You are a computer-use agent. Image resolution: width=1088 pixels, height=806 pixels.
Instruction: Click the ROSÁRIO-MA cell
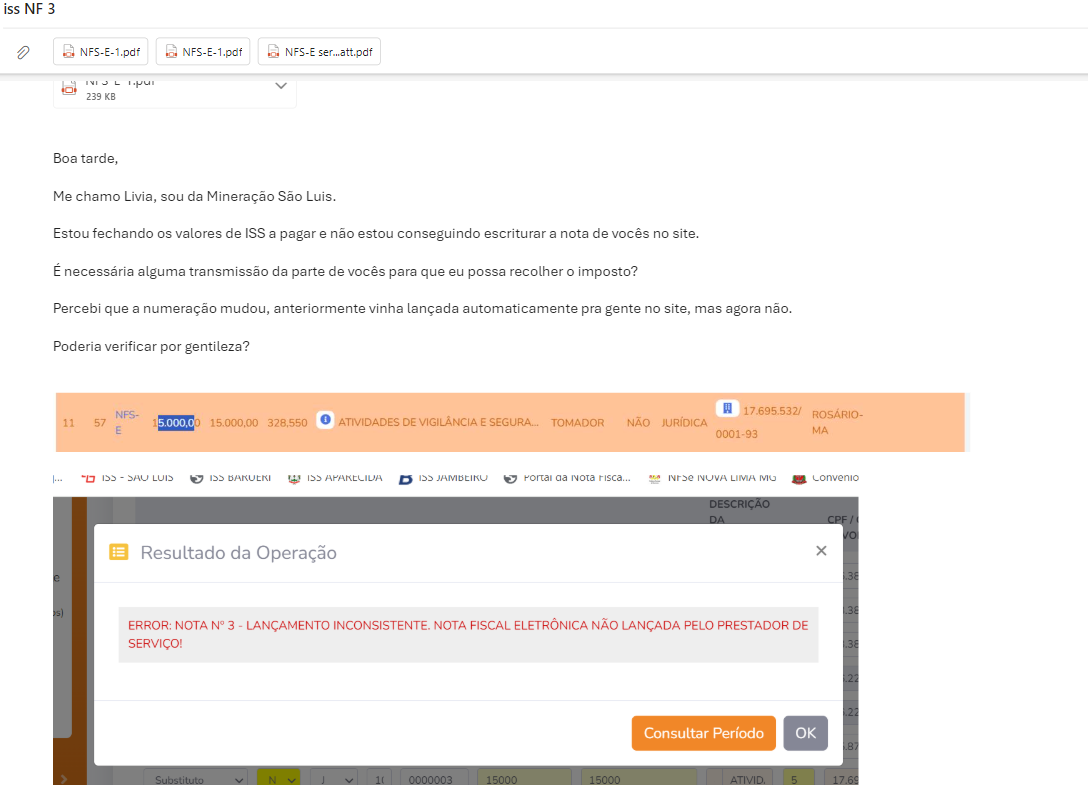coord(837,422)
